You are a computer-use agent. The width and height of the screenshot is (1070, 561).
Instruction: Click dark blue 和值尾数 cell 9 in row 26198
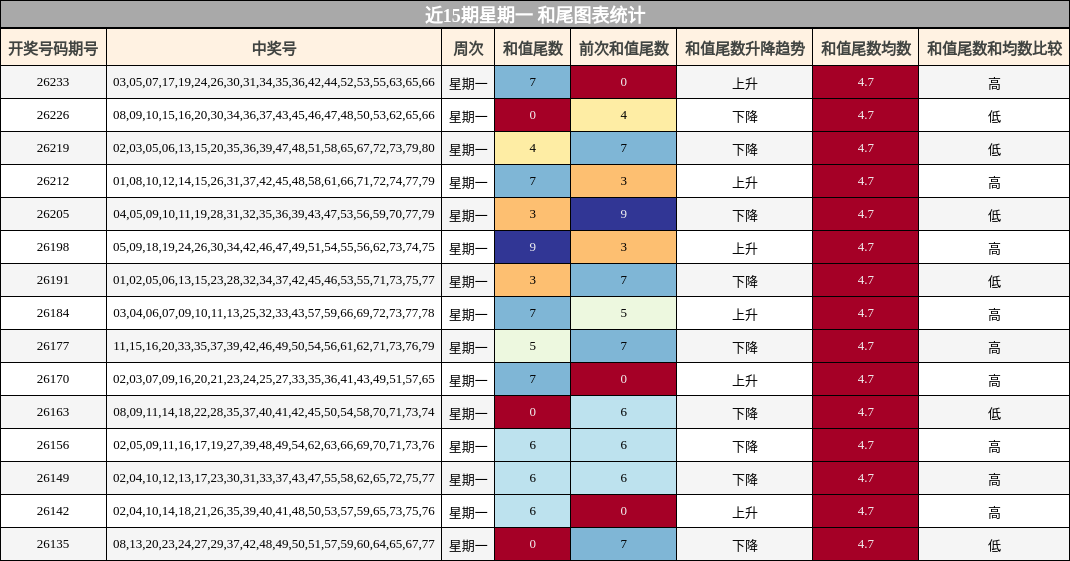532,247
